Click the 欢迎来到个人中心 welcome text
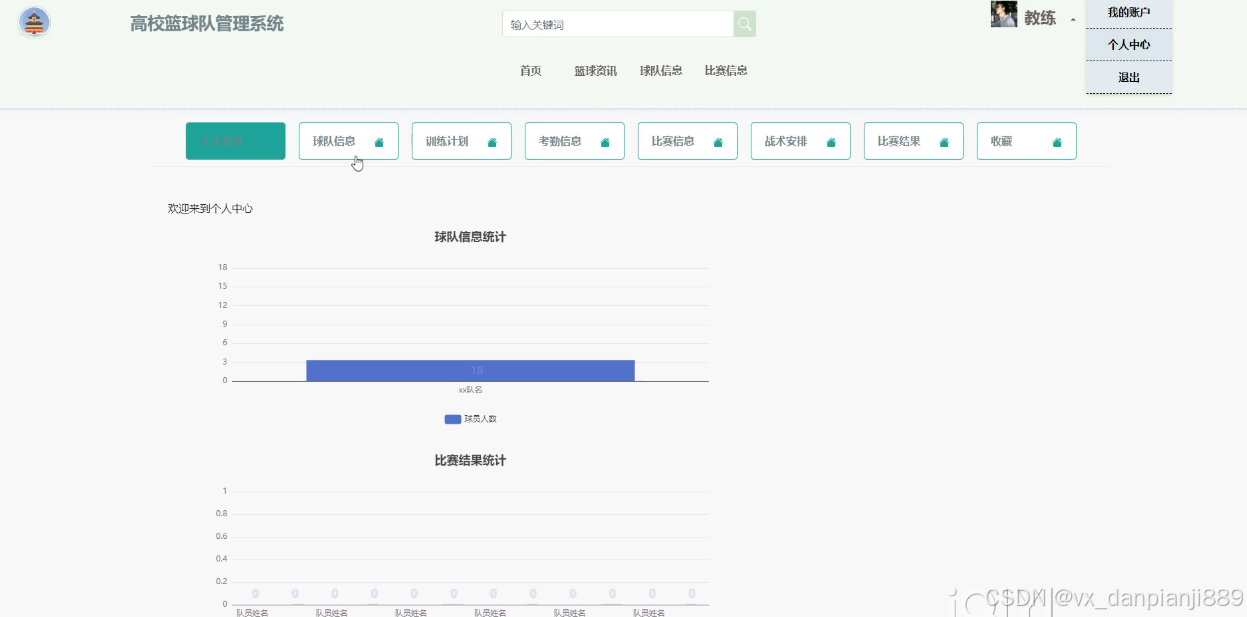This screenshot has height=617, width=1247. pyautogui.click(x=210, y=209)
